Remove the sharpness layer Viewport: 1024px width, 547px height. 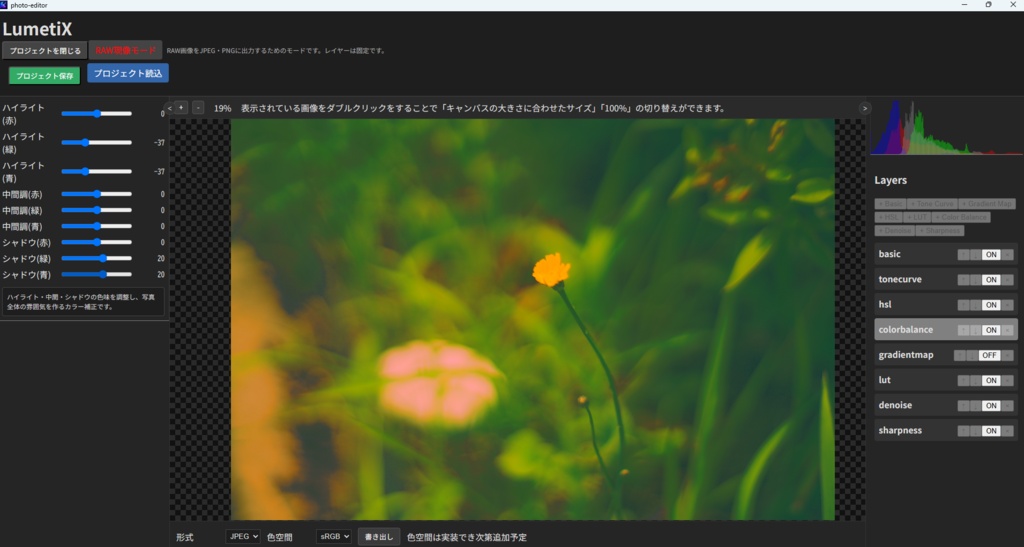pyautogui.click(x=1008, y=431)
